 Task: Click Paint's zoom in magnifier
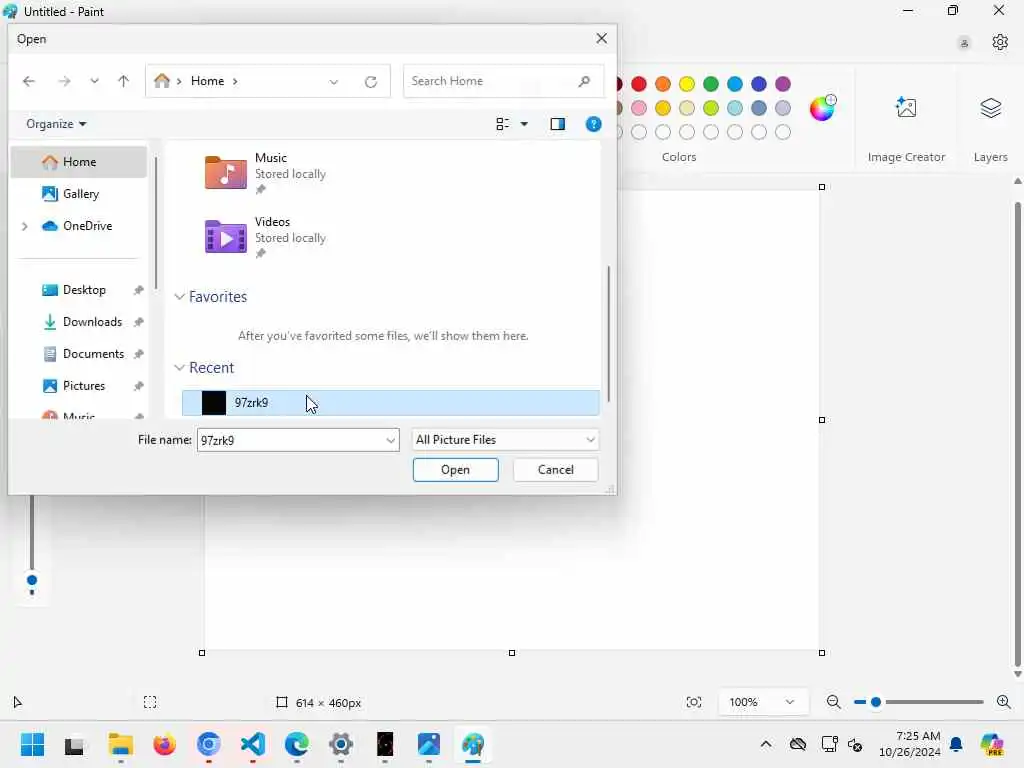point(1004,702)
